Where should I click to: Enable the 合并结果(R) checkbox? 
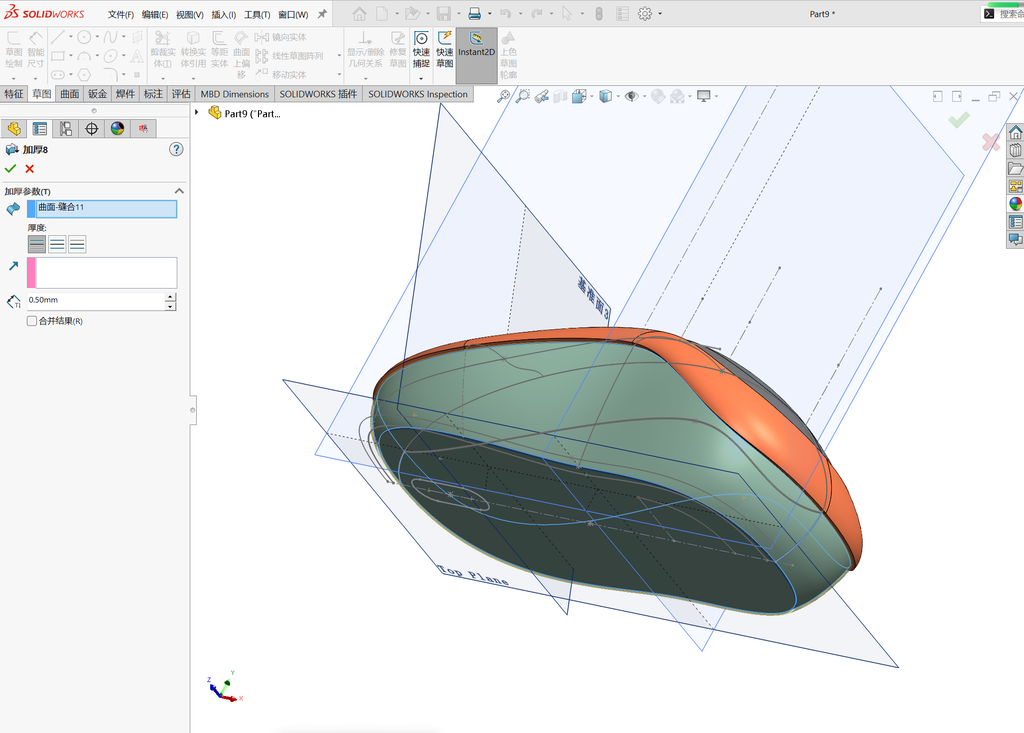coord(31,321)
